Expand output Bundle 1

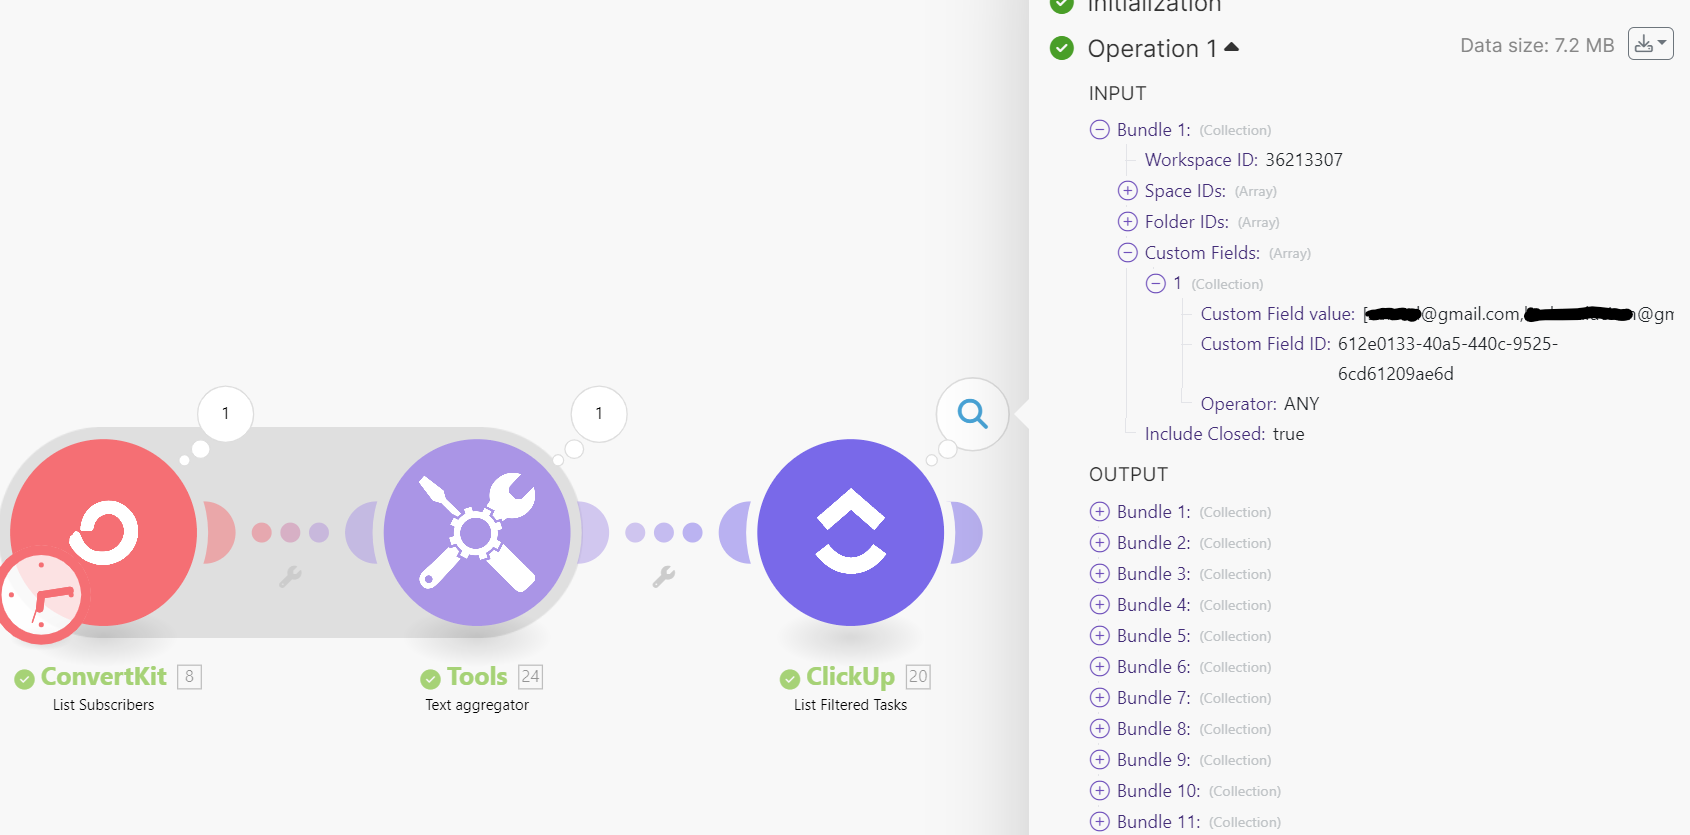(x=1100, y=511)
